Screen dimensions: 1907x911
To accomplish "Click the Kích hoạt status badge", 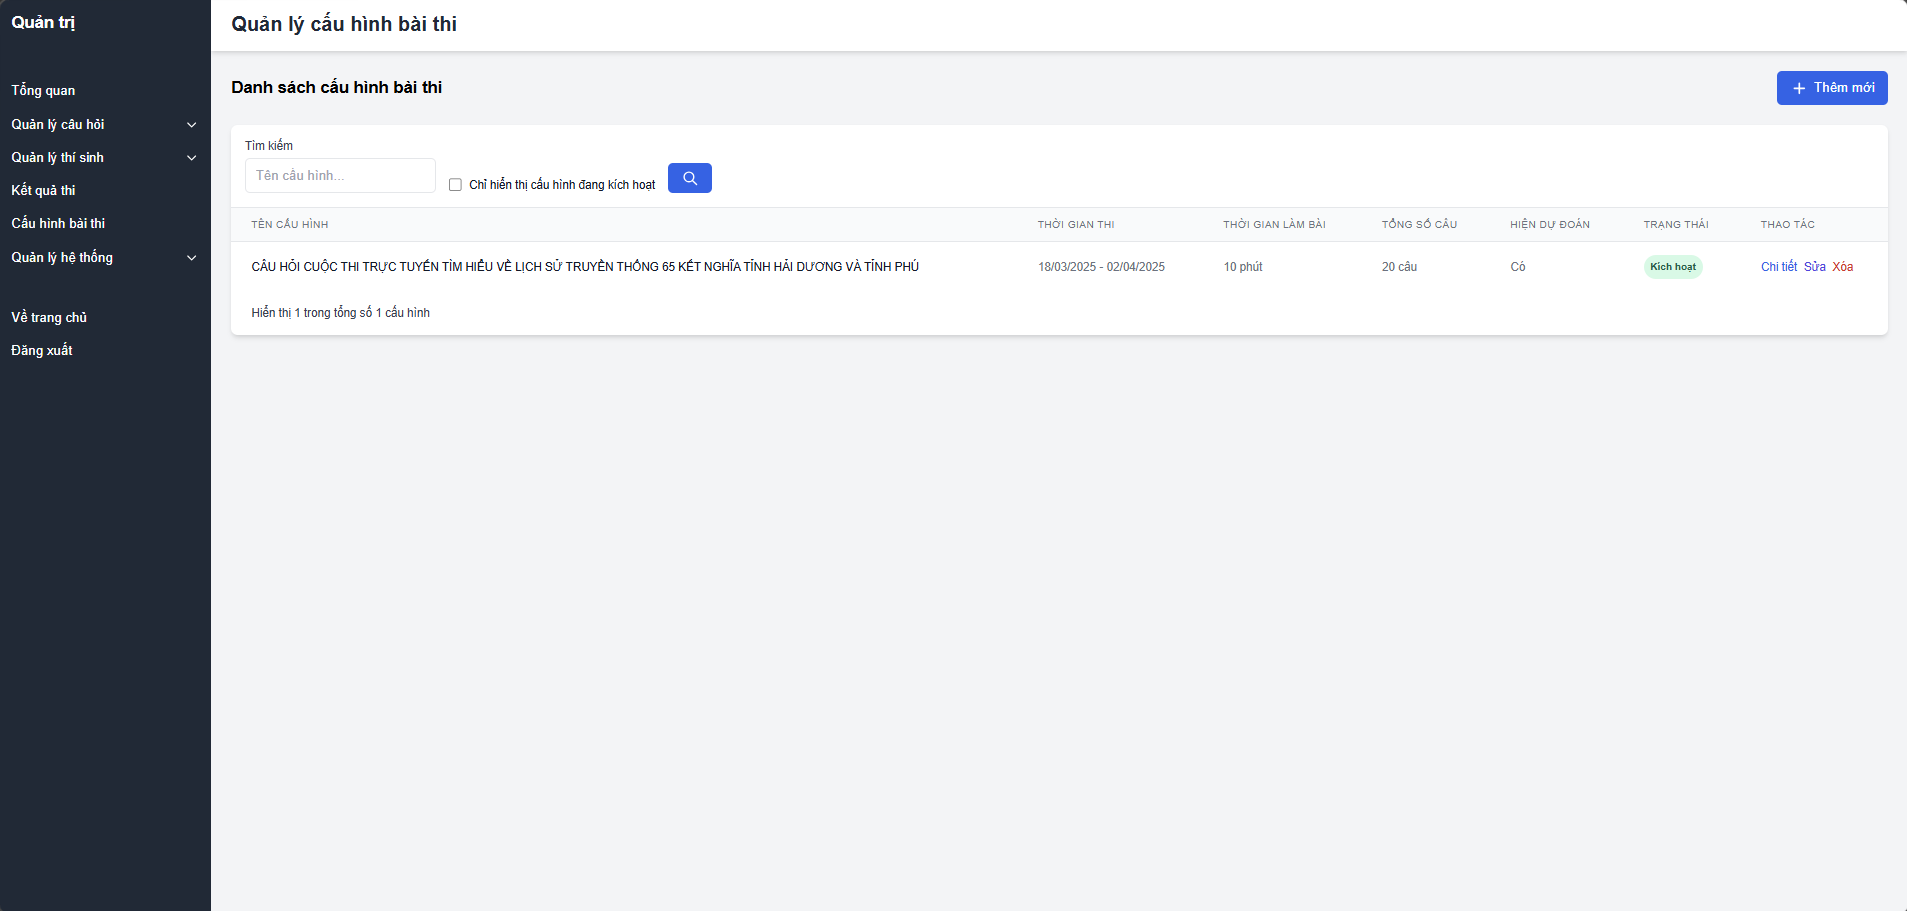I will click(1672, 267).
